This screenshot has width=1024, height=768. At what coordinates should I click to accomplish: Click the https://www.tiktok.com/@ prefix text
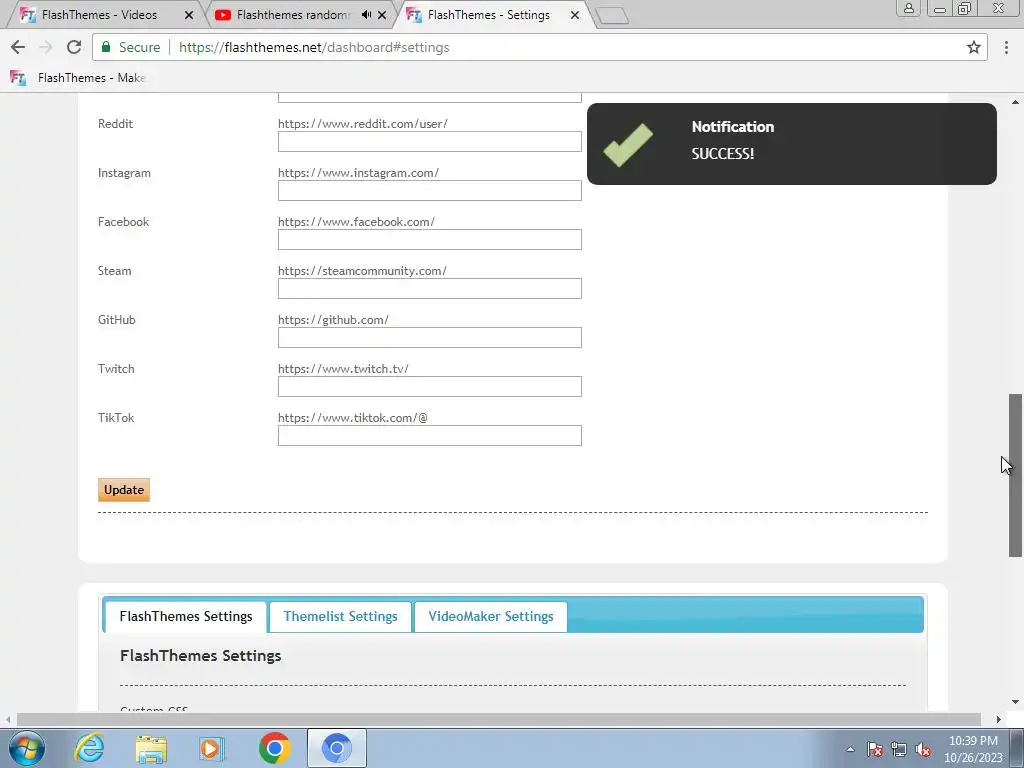coord(353,418)
